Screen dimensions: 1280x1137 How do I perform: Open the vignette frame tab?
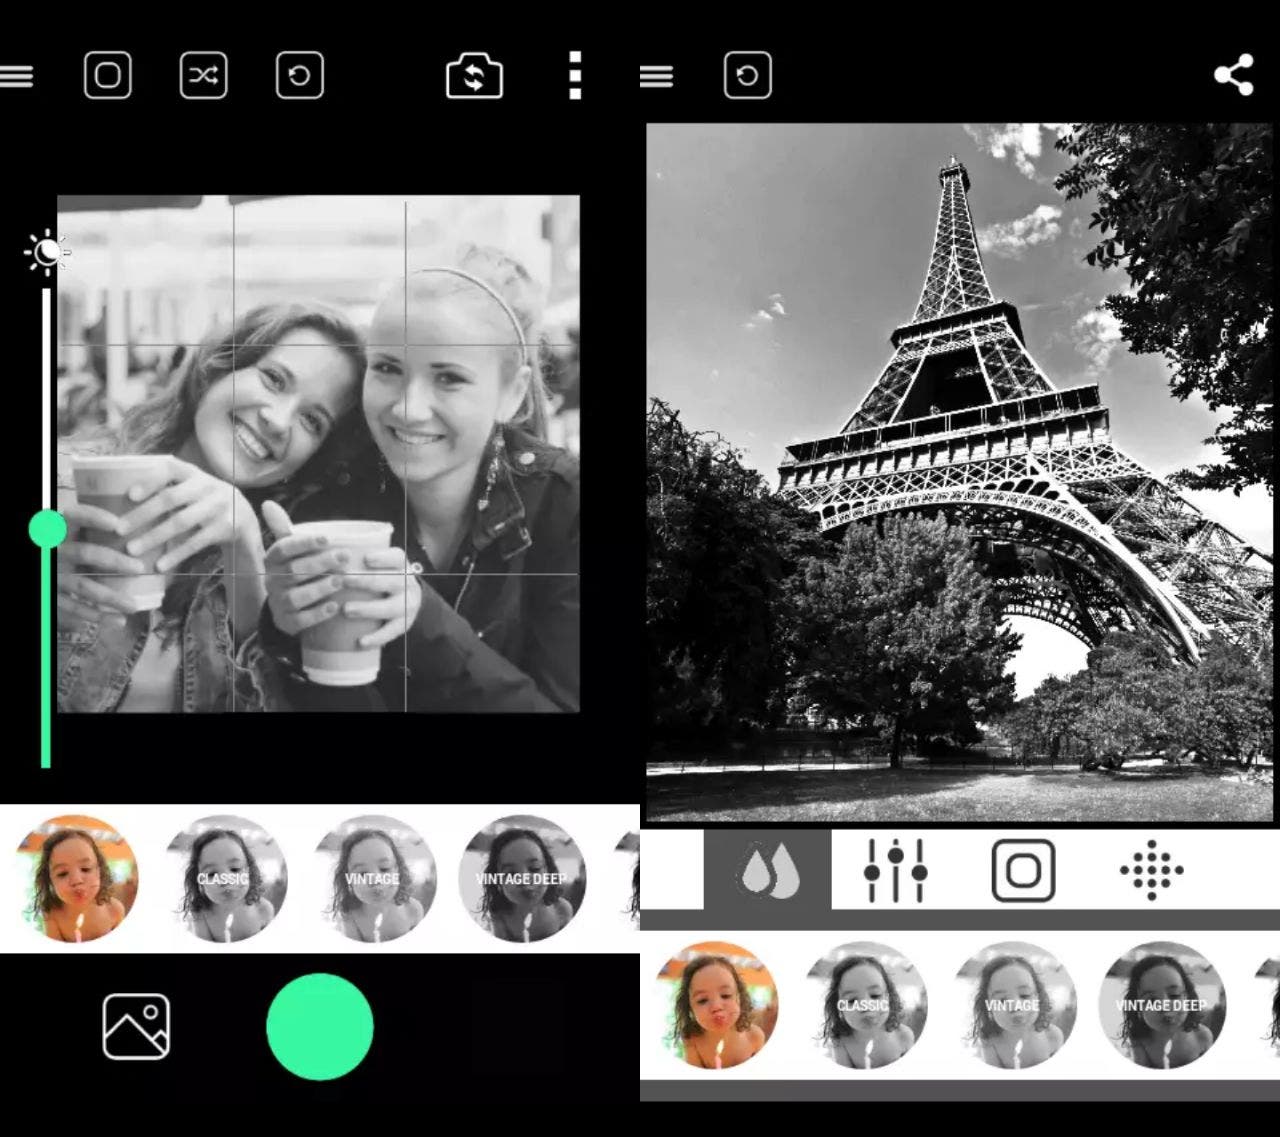[x=1023, y=870]
